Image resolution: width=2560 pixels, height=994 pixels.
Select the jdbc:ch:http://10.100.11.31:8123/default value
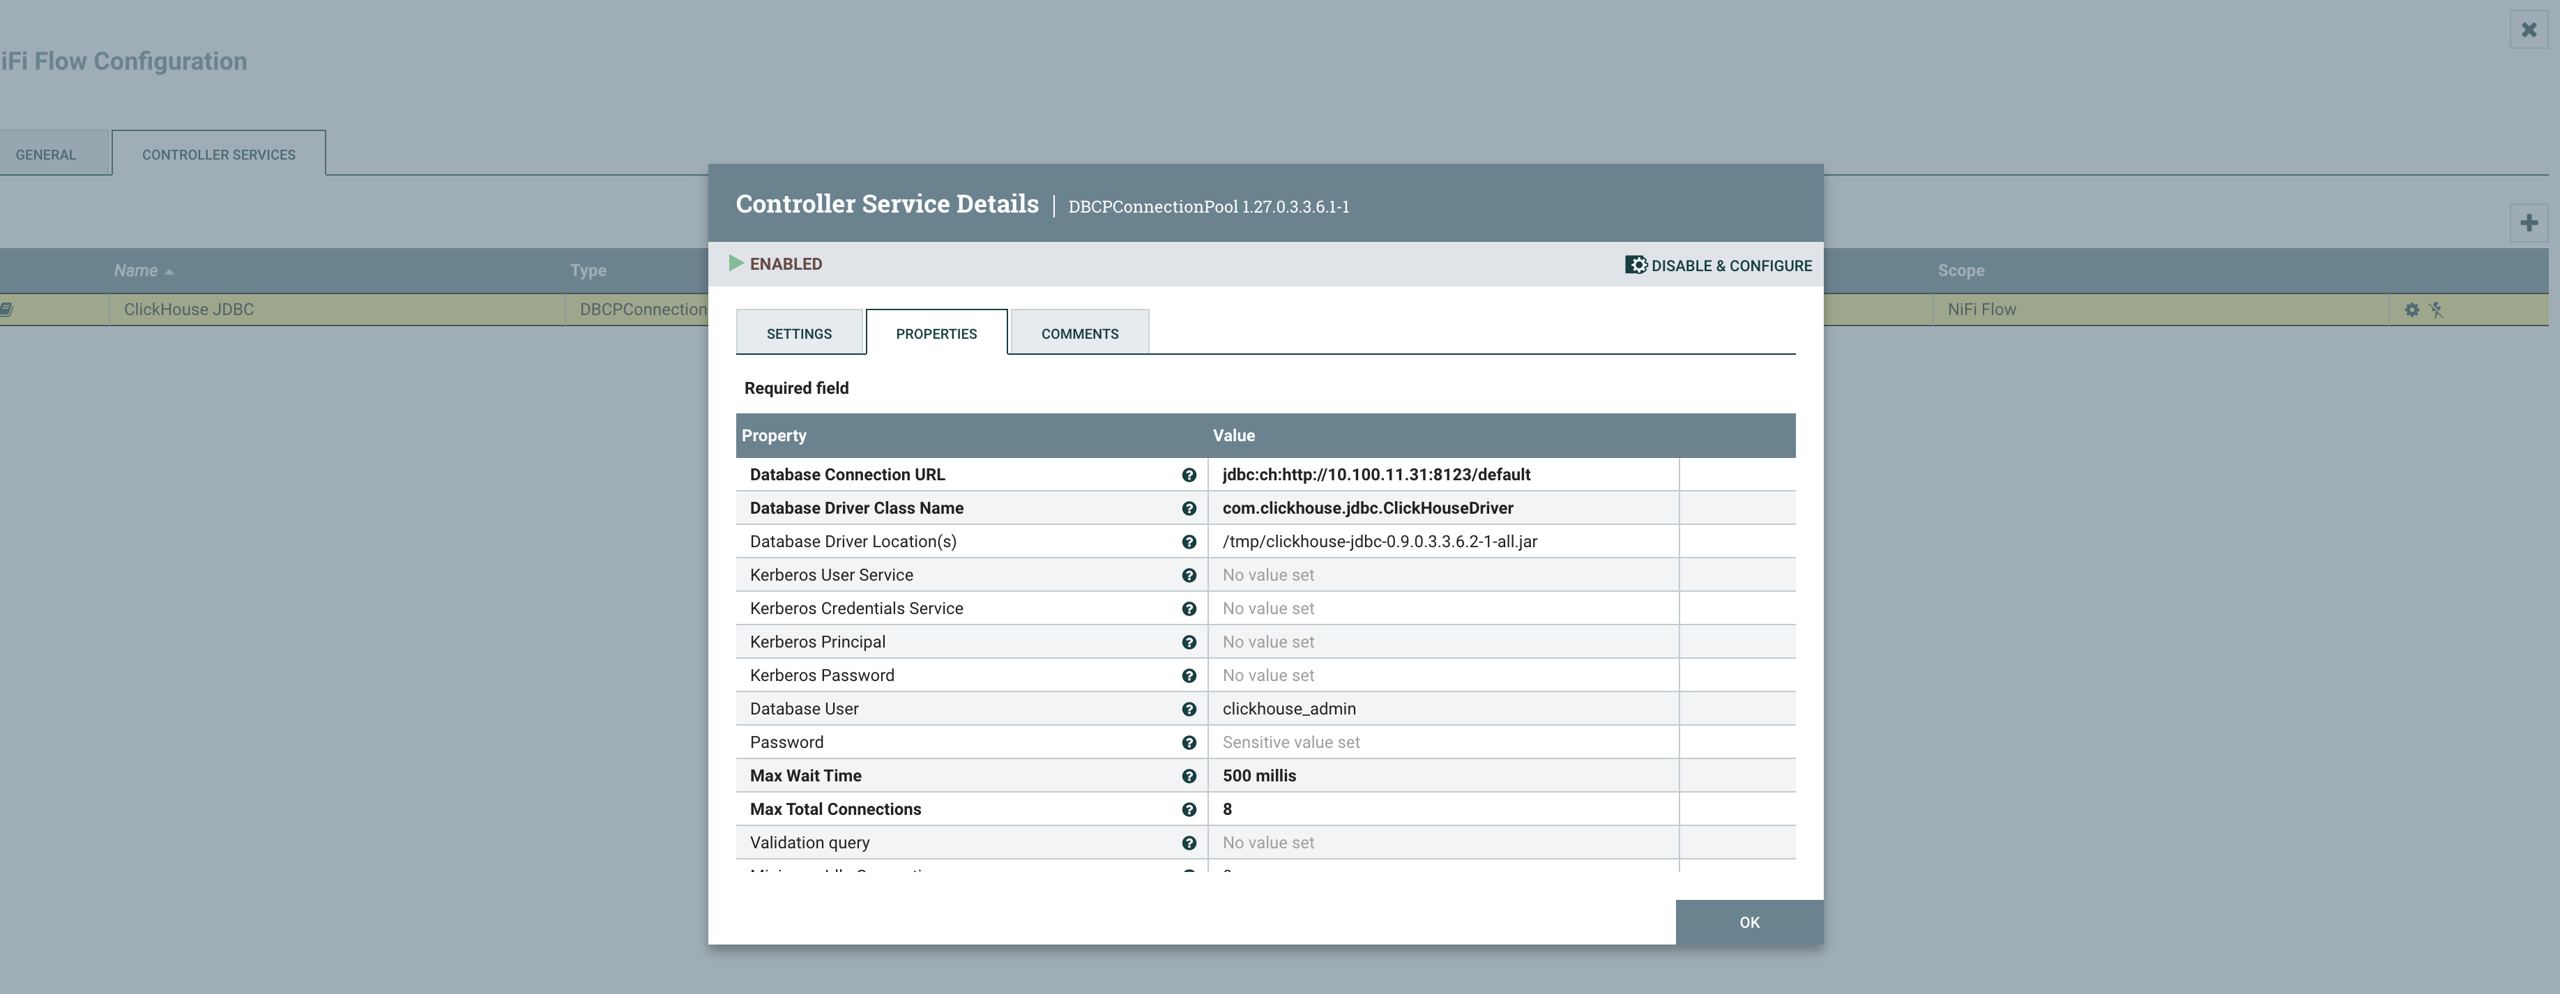pyautogui.click(x=1377, y=475)
